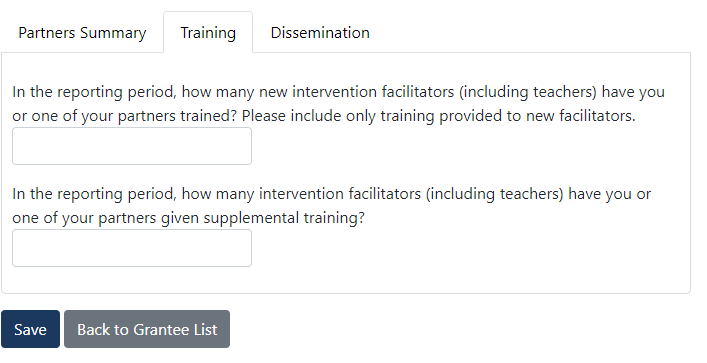Screen dimensions: 707x363
Task: Click the gray Back to Grantee List button
Action: point(147,329)
